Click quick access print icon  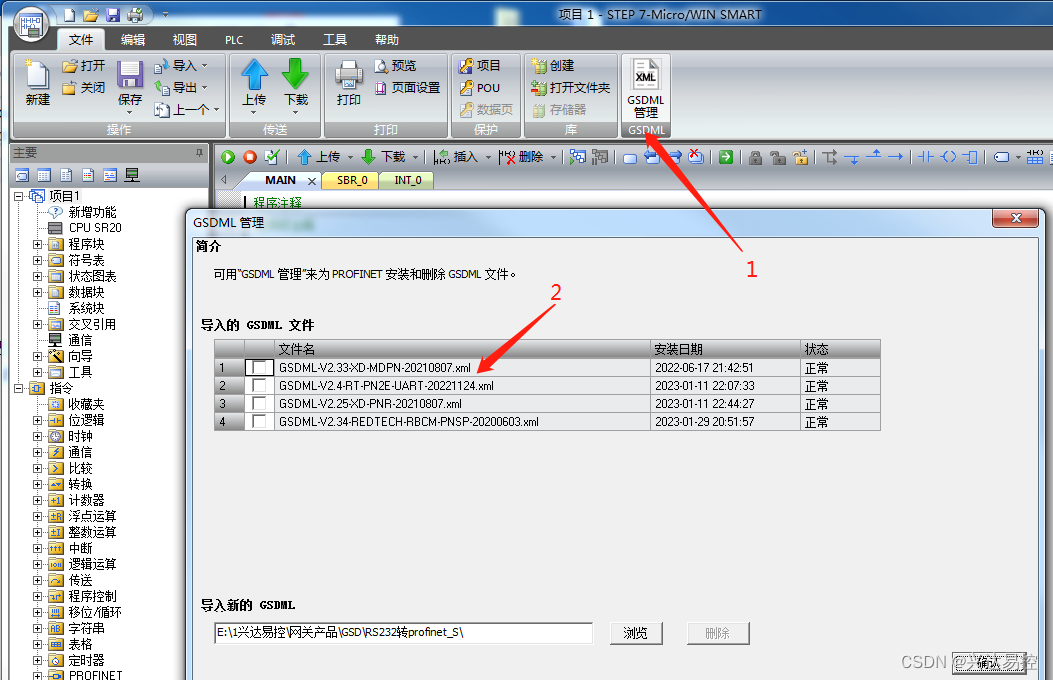[134, 14]
